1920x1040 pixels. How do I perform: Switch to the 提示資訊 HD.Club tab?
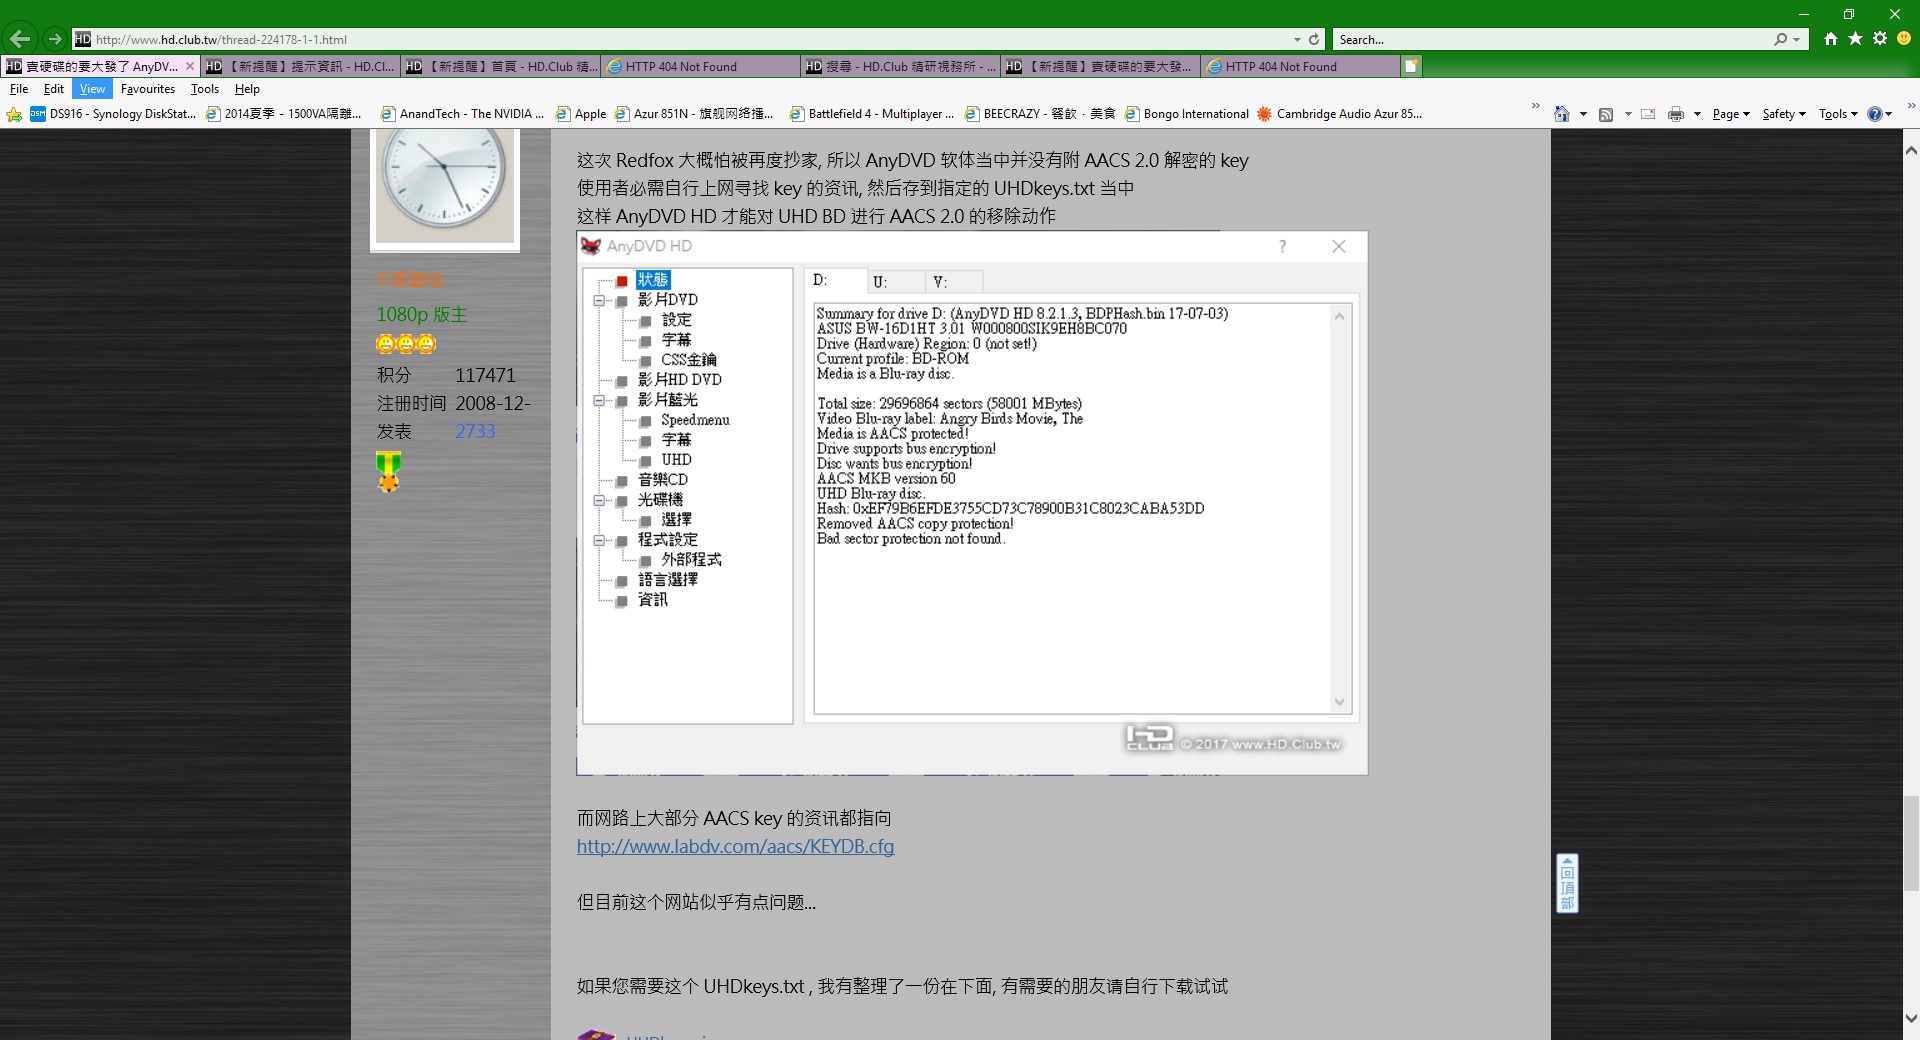(300, 67)
